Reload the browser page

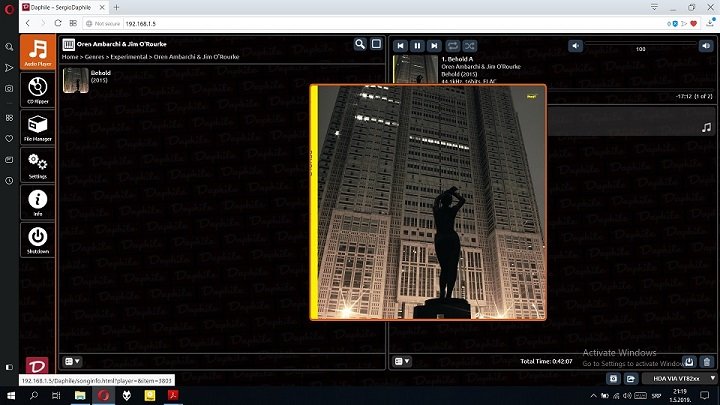[58, 23]
